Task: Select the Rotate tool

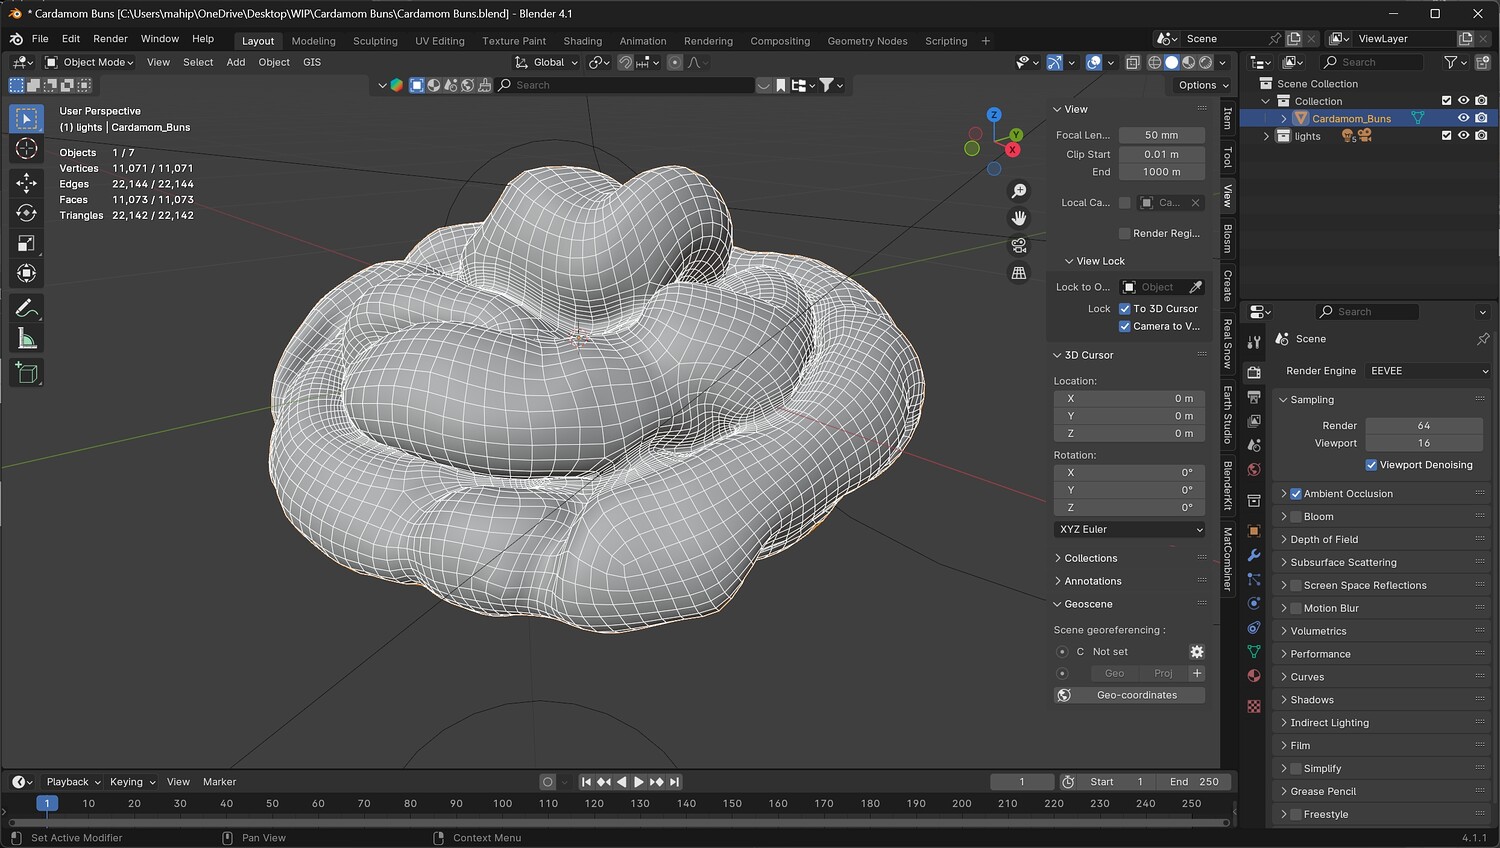Action: tap(27, 213)
